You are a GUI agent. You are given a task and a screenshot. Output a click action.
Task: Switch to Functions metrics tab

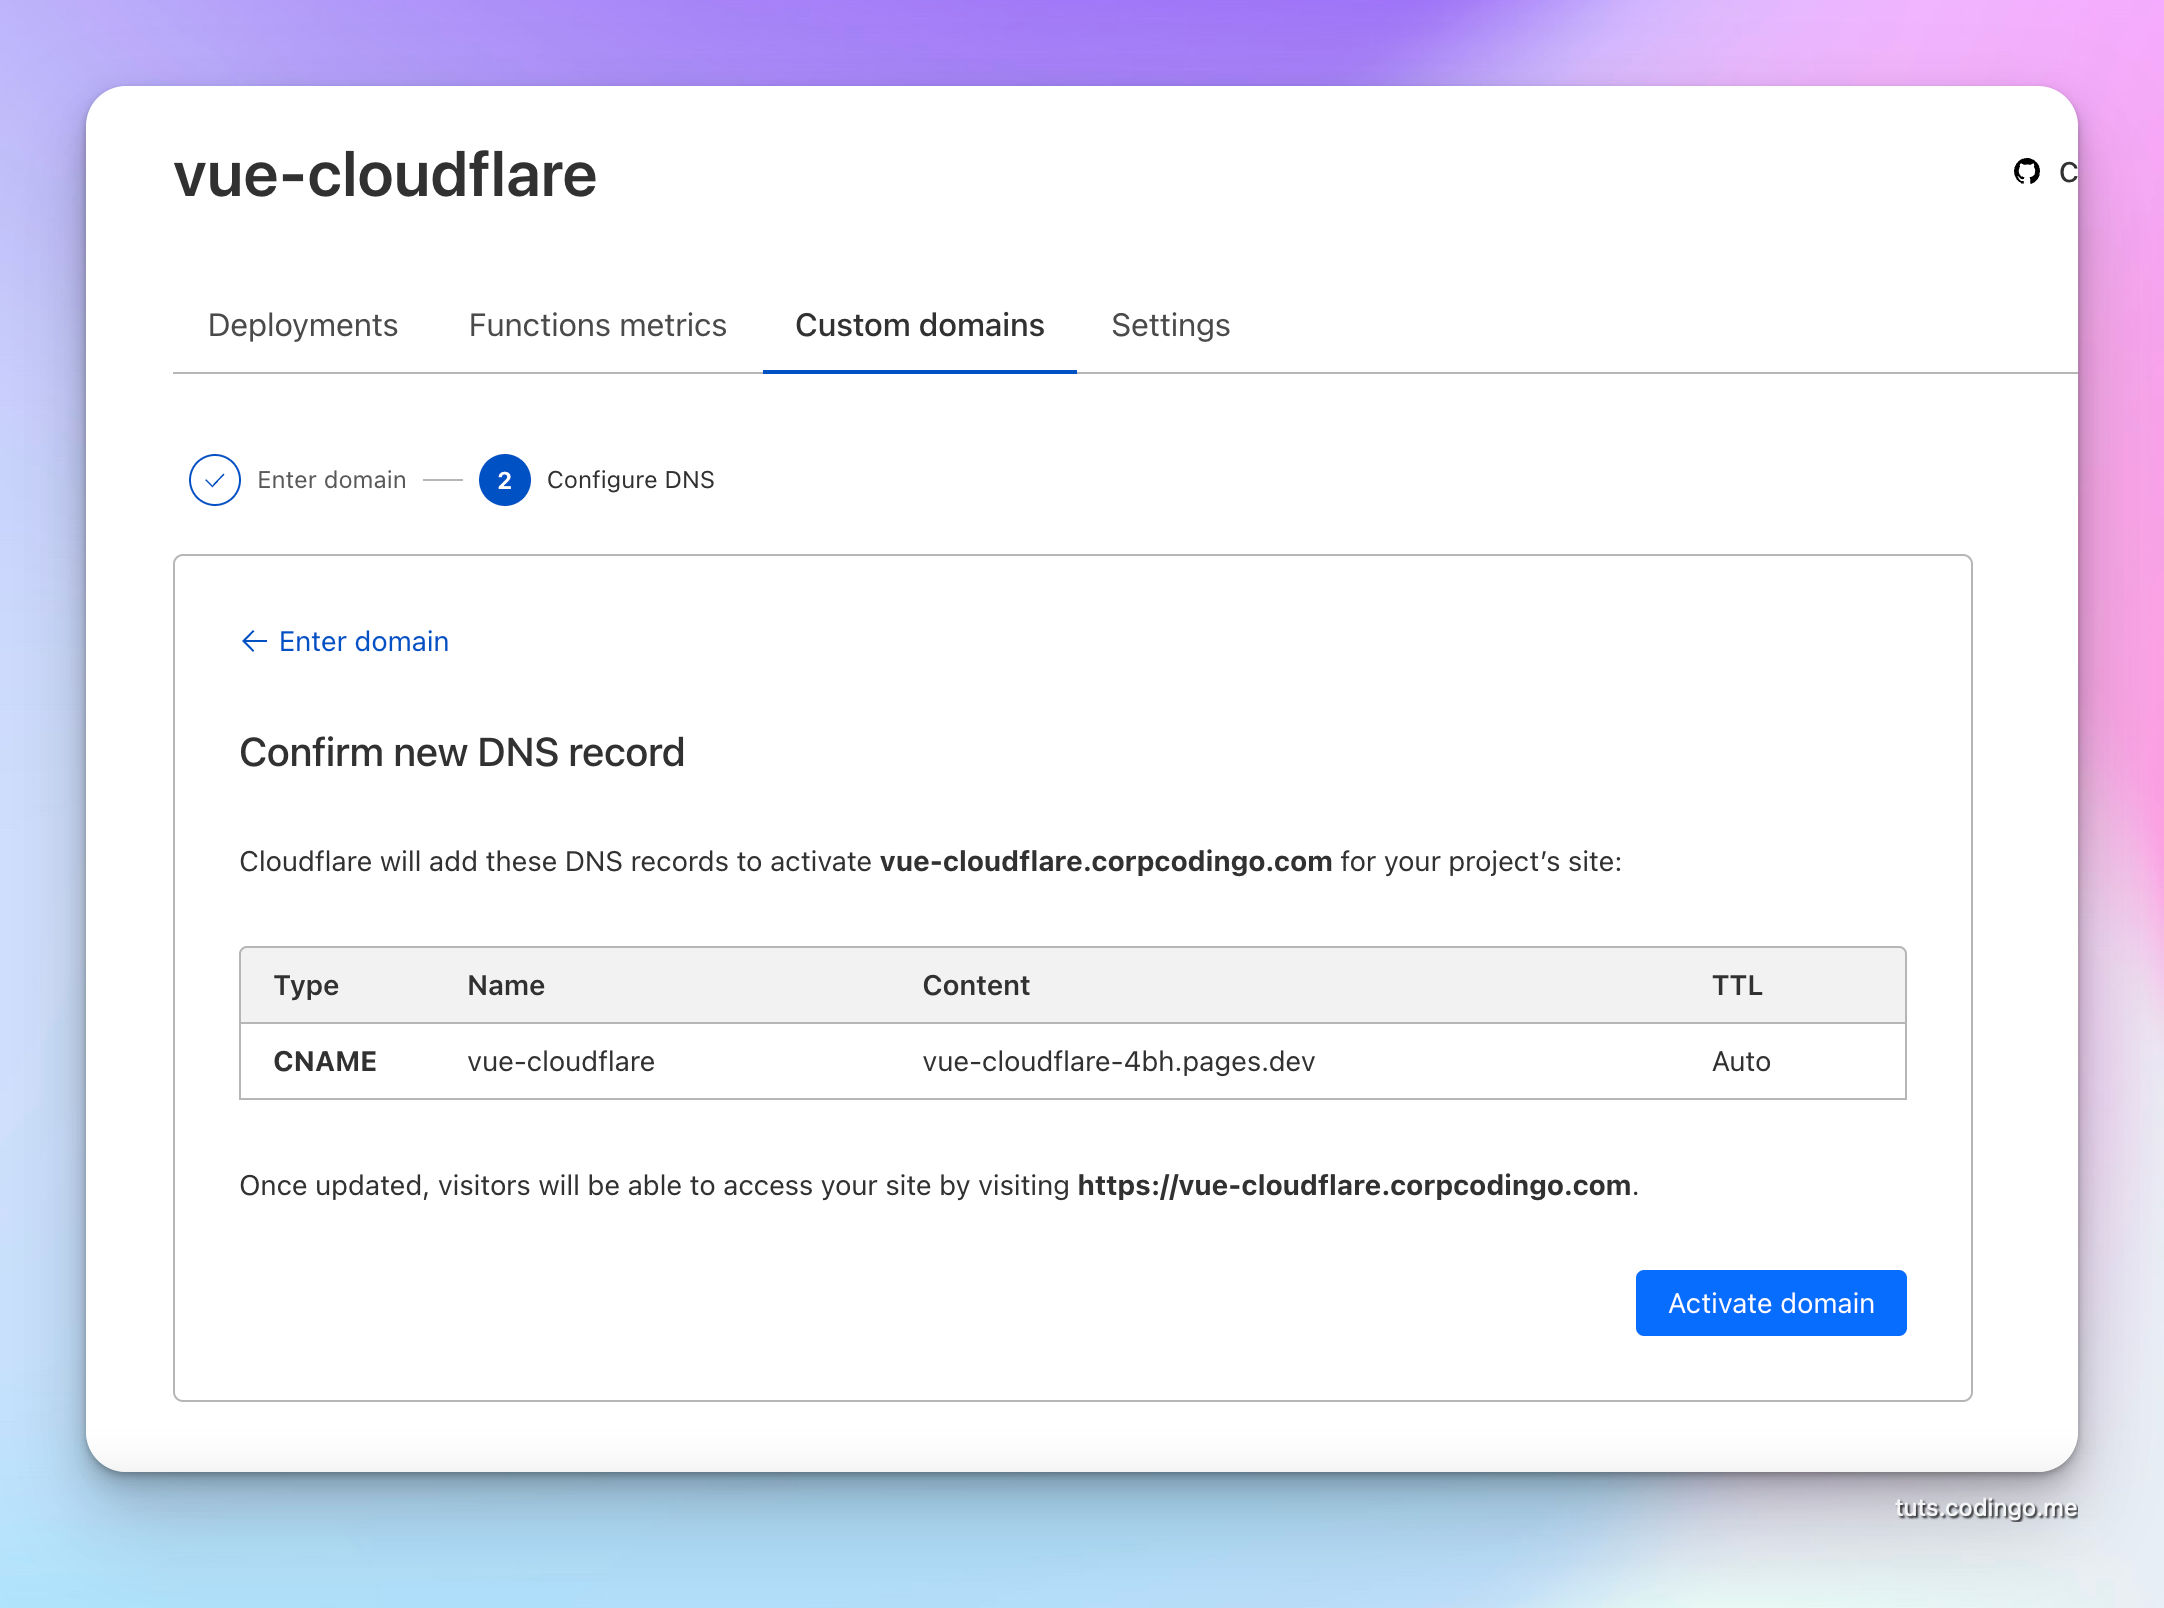coord(597,325)
